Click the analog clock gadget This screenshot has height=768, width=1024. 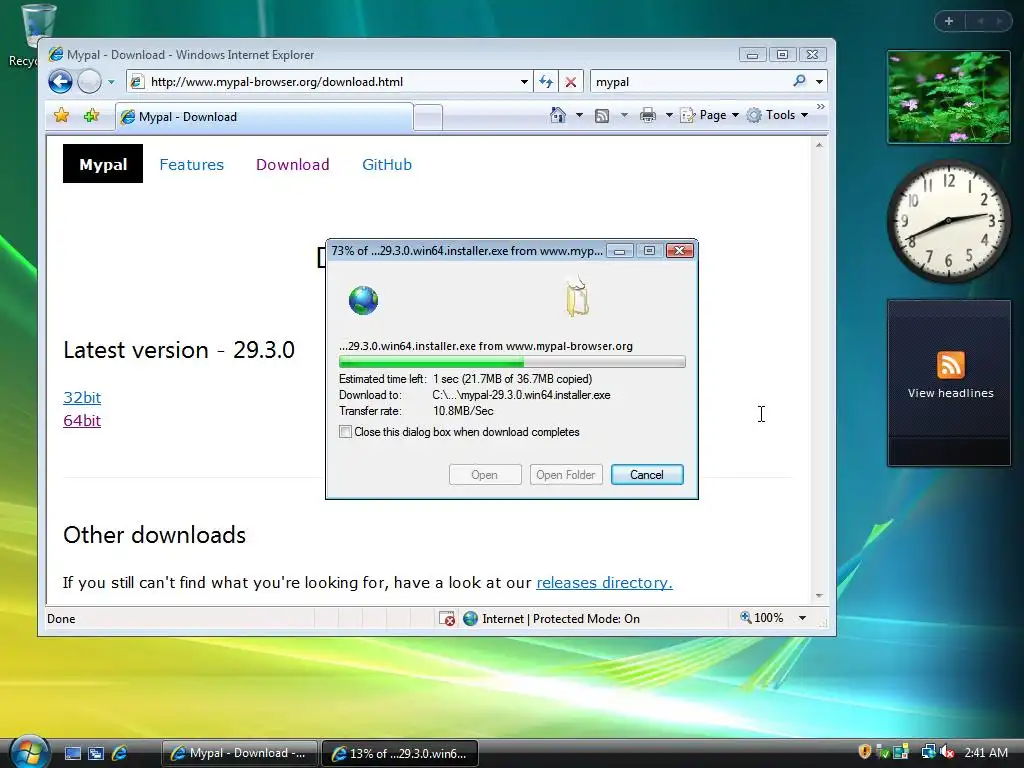948,221
